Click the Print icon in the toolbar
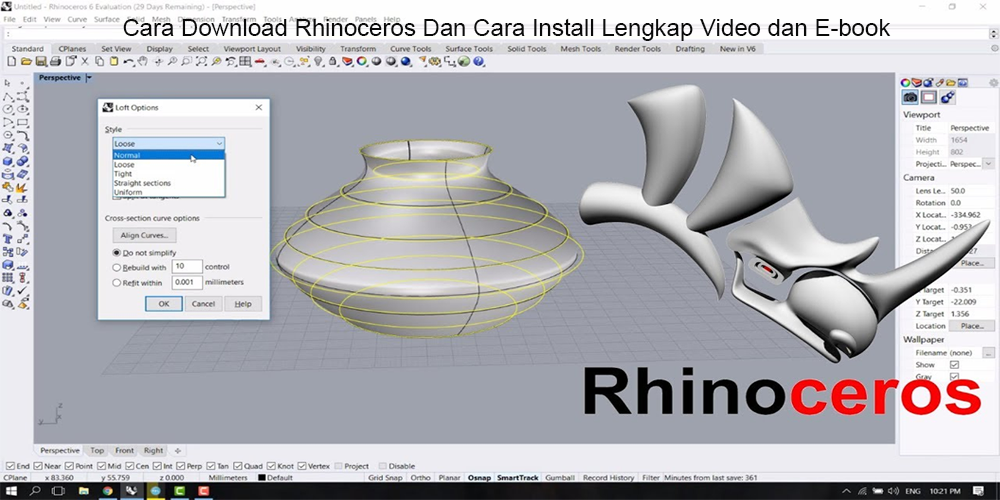This screenshot has height=500, width=1000. [55, 61]
